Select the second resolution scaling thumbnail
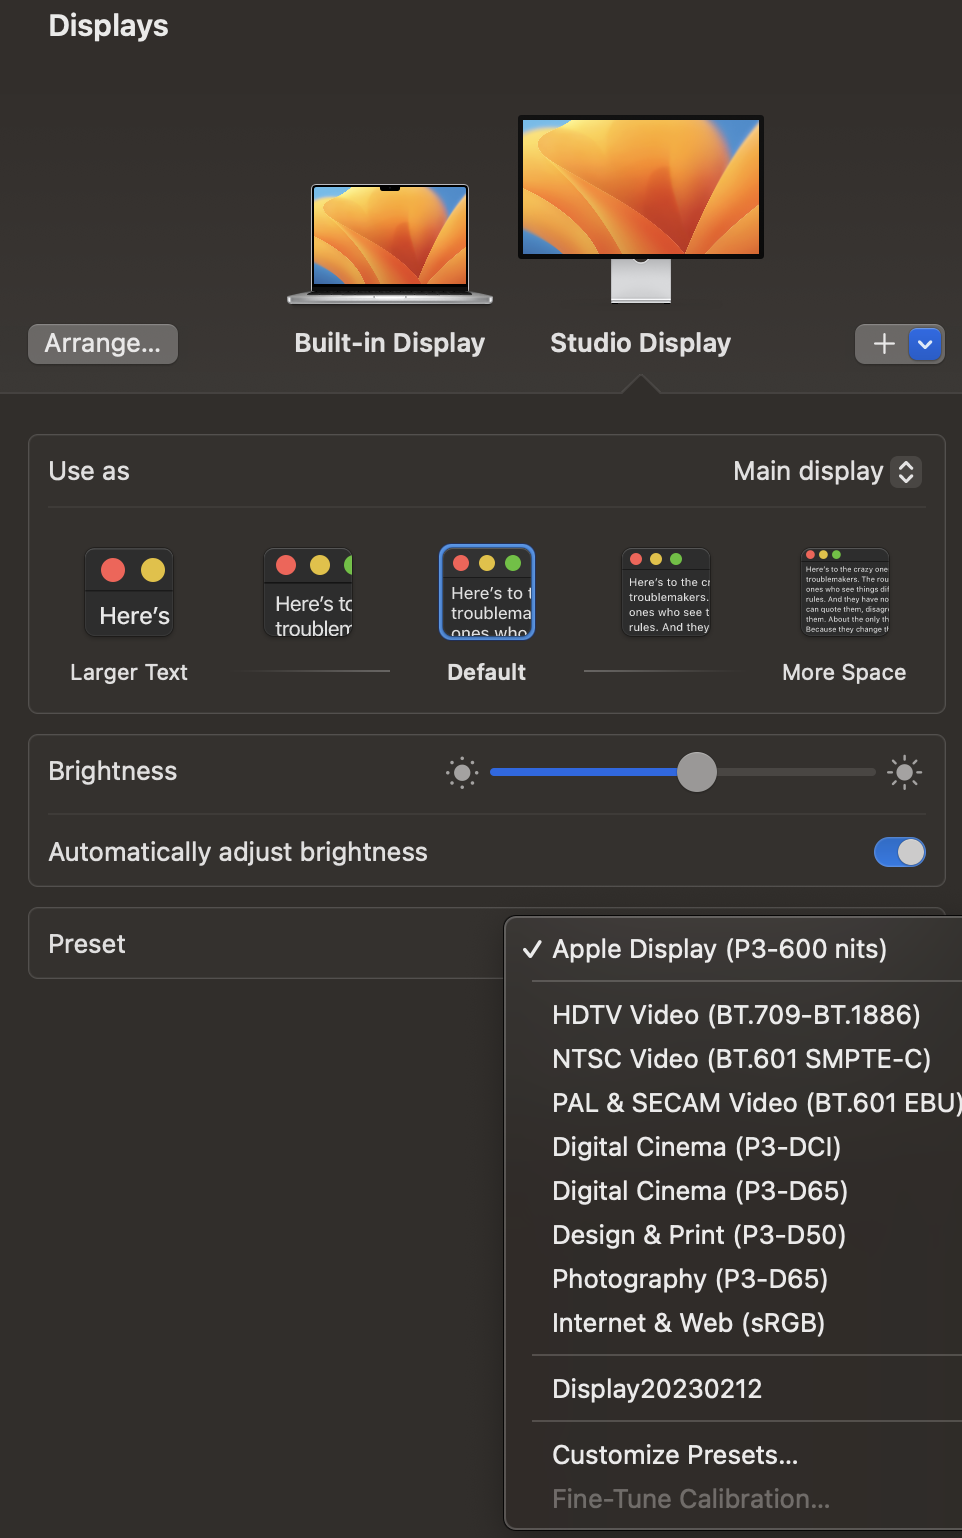 pyautogui.click(x=308, y=593)
